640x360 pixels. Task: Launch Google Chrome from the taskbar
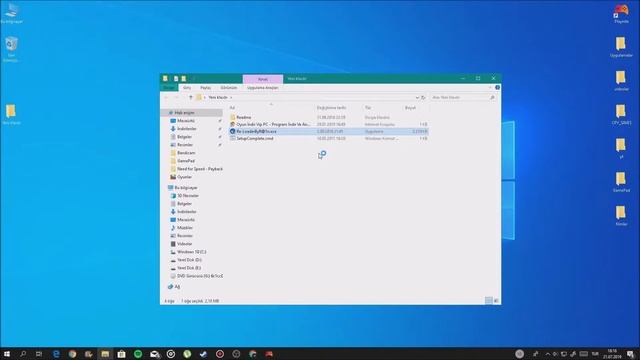pos(72,354)
